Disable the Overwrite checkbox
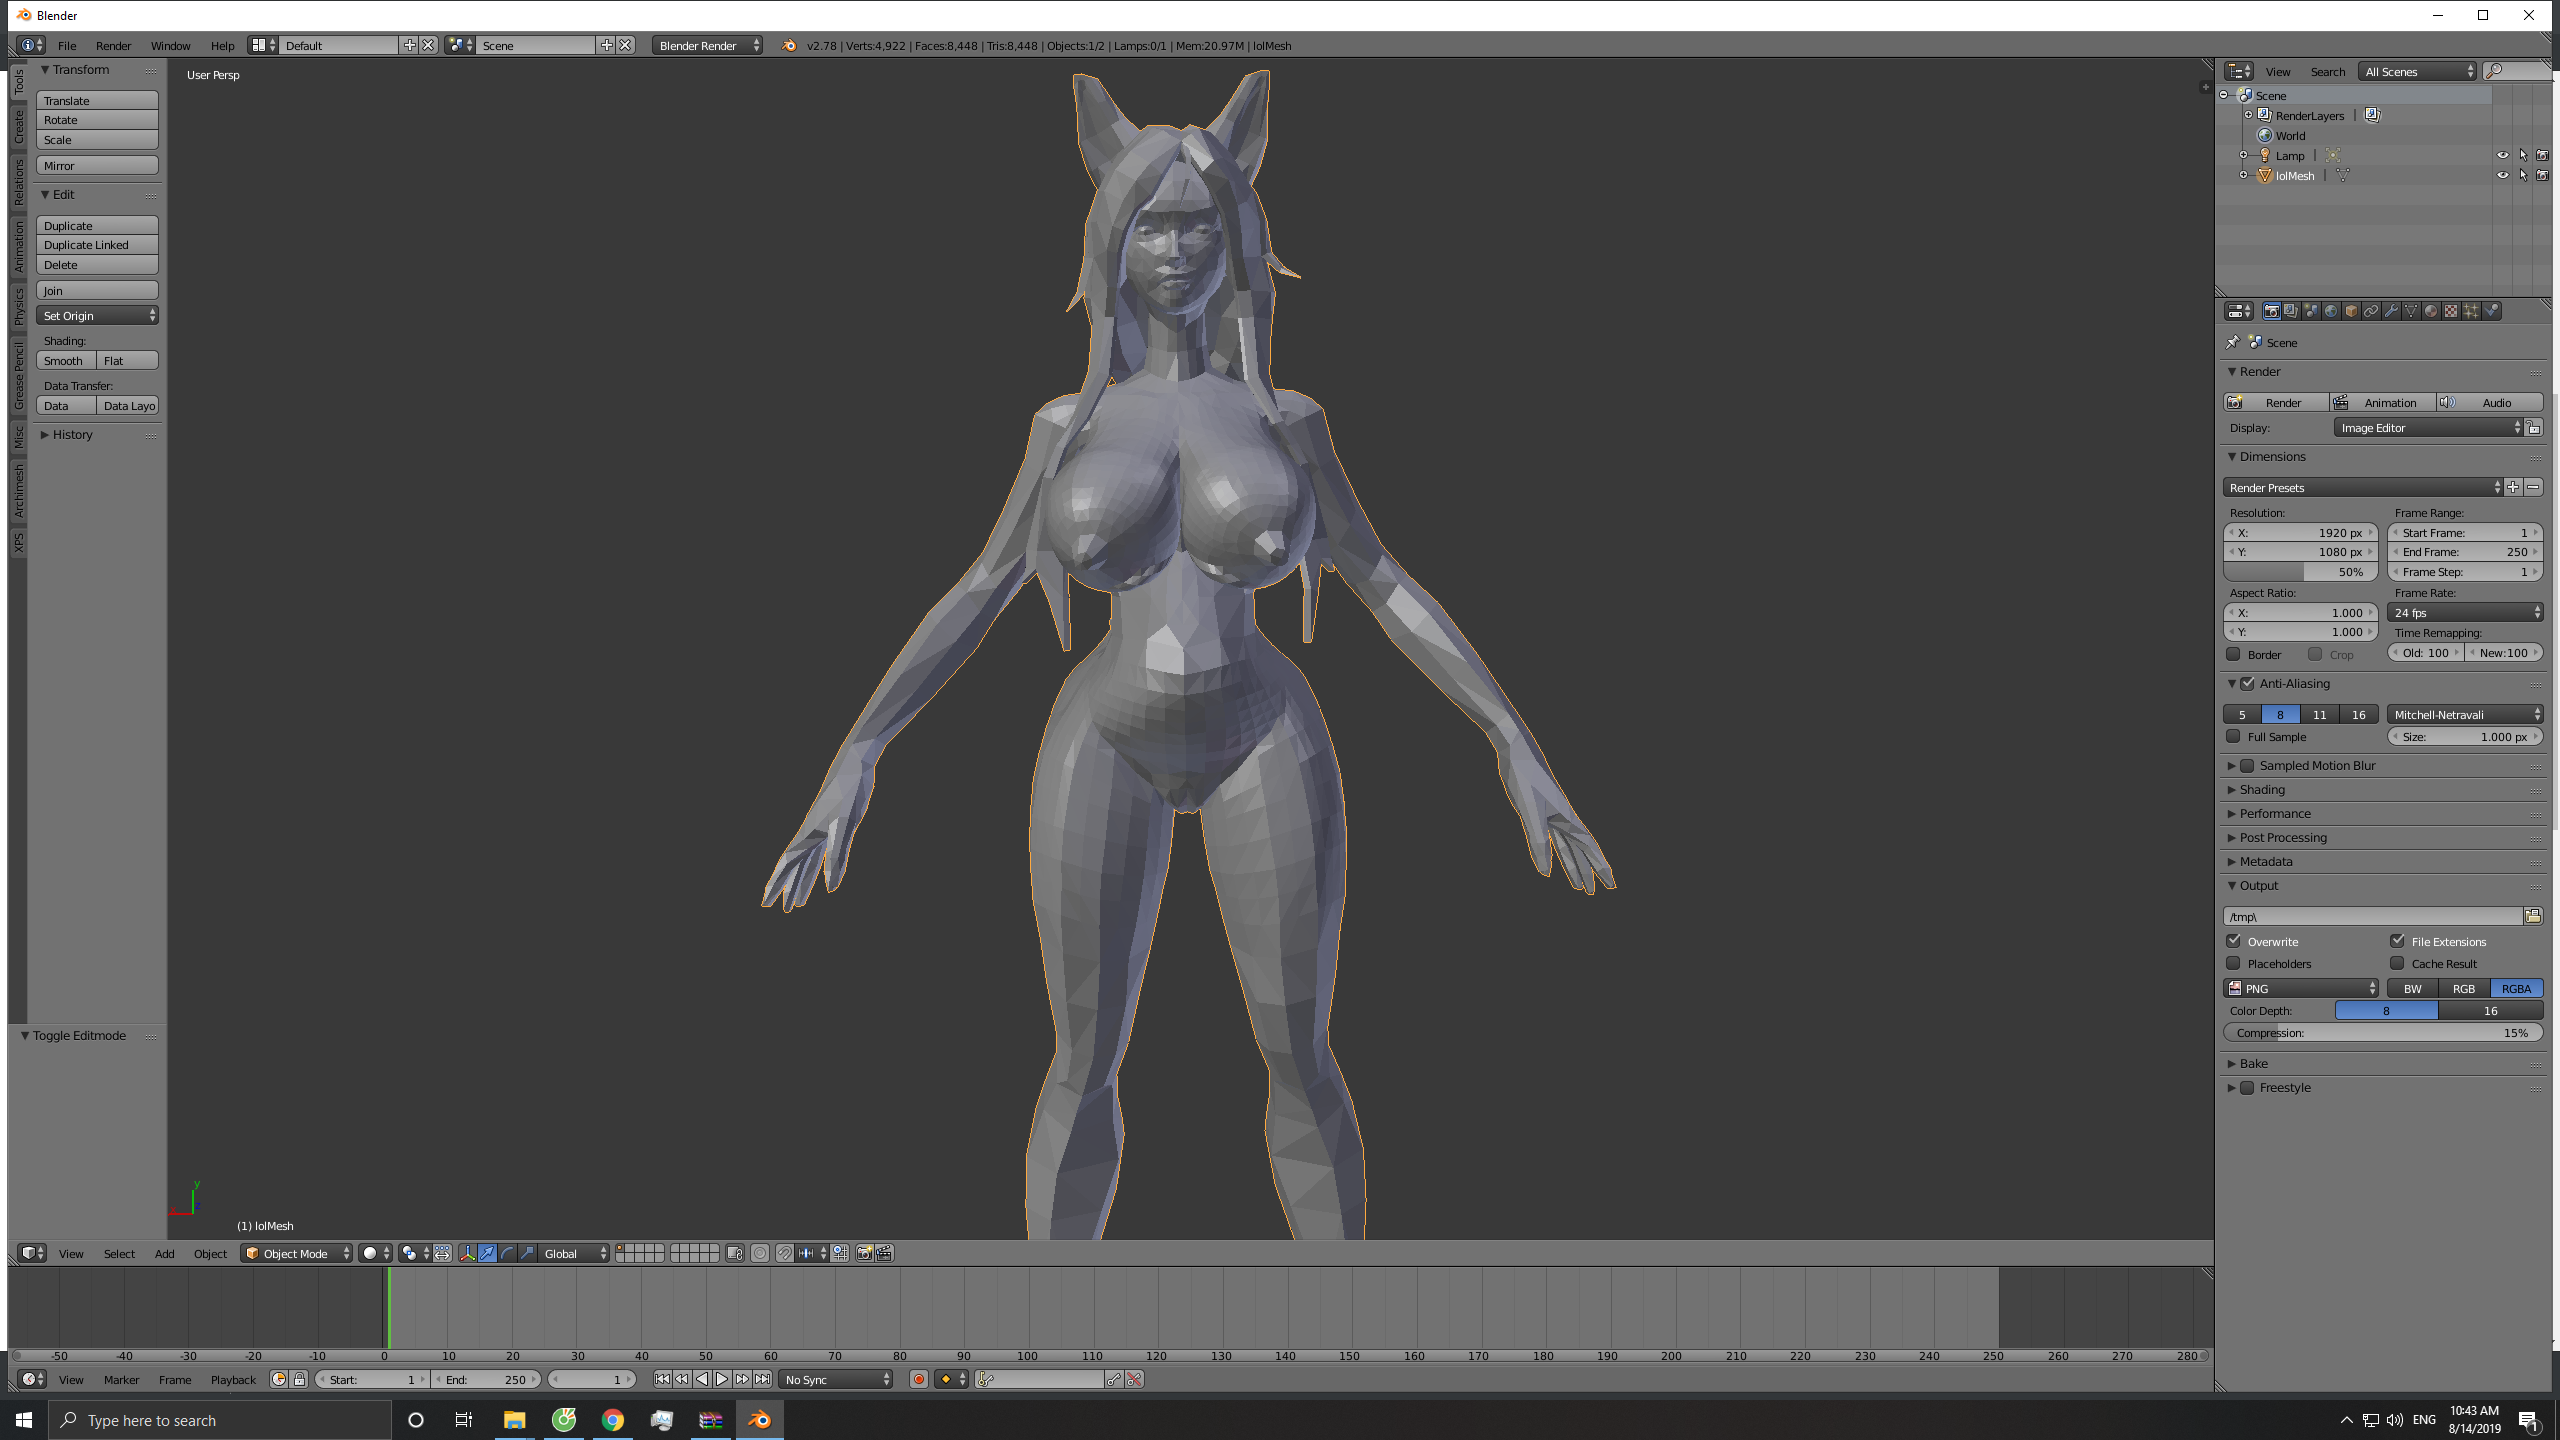This screenshot has width=2560, height=1440. [2234, 941]
